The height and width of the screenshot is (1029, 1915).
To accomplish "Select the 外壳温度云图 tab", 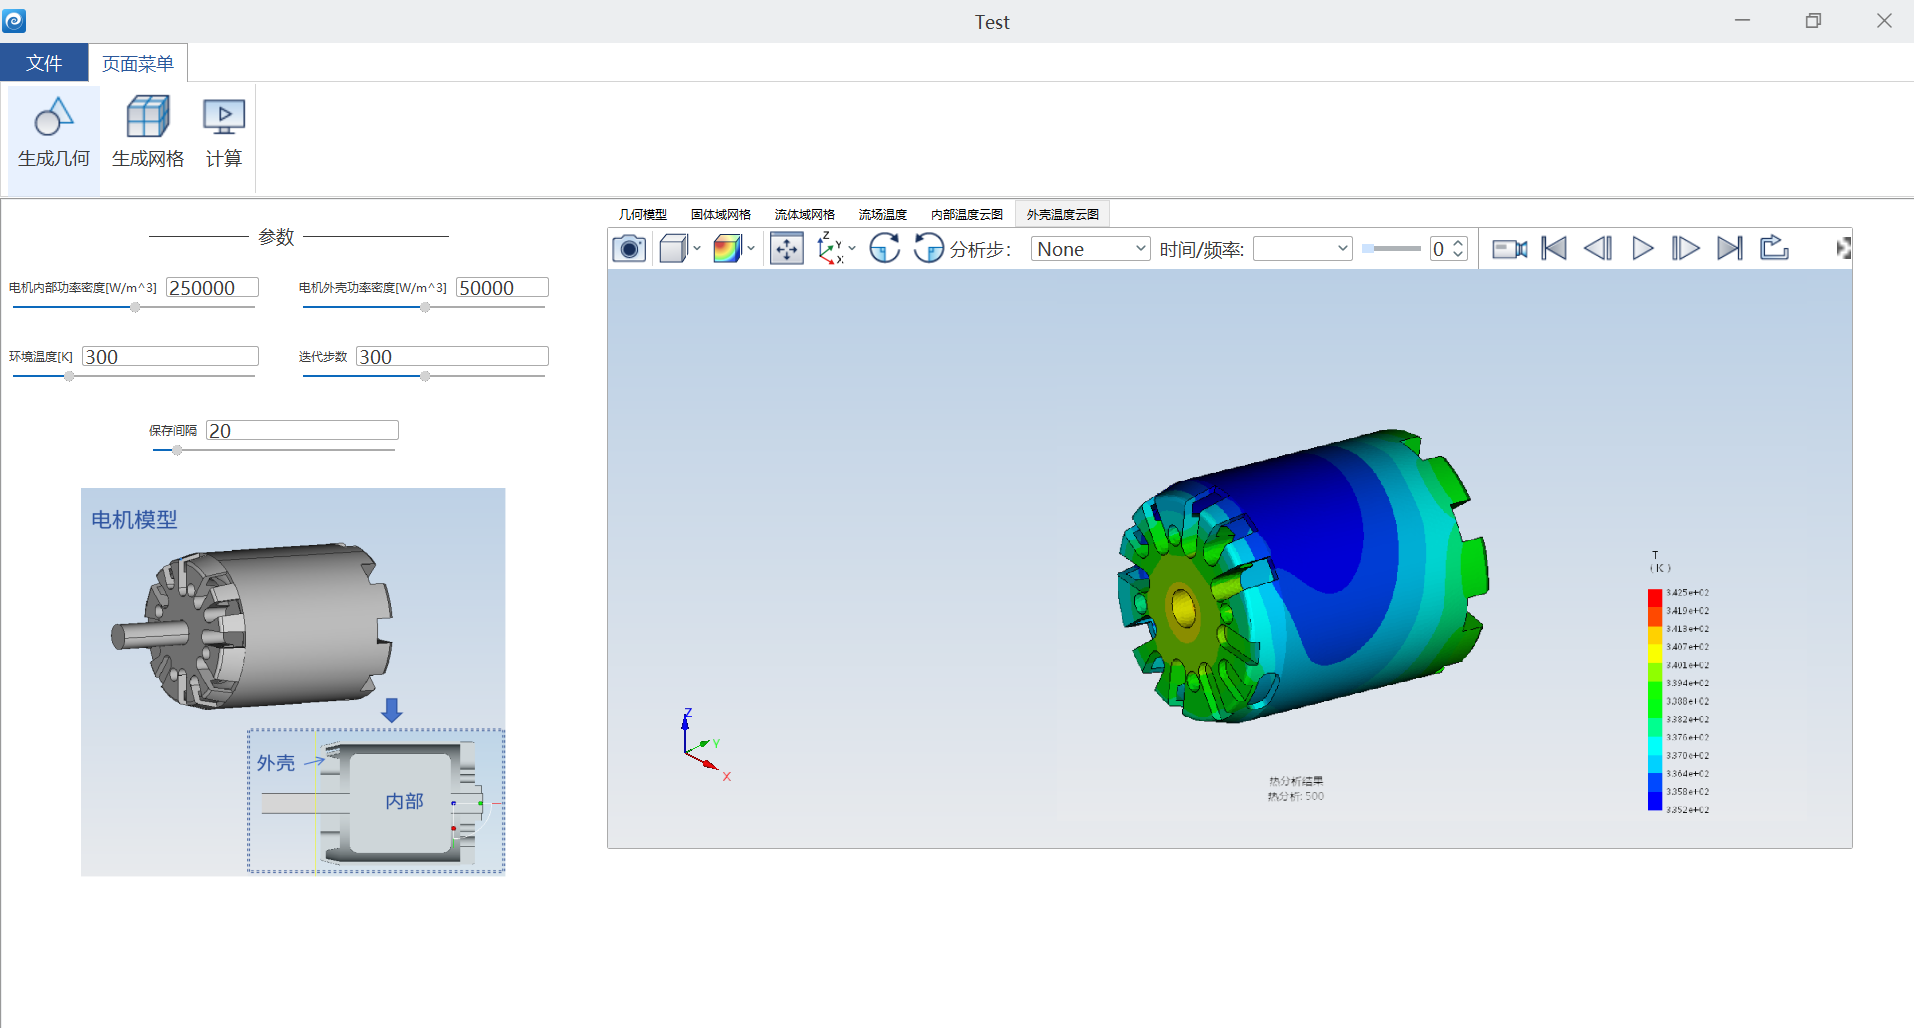I will [x=1063, y=214].
